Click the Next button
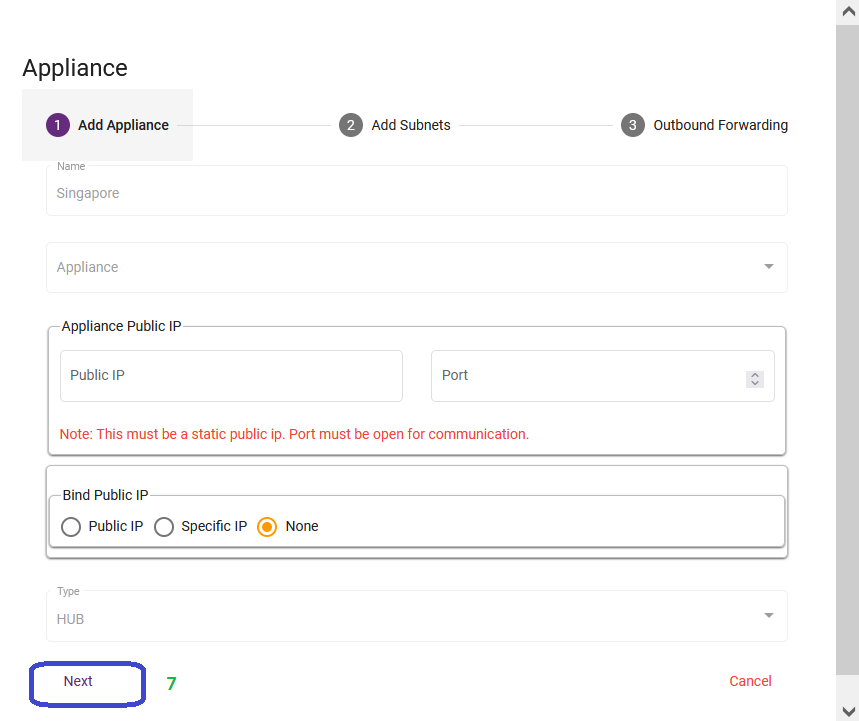 tap(87, 683)
